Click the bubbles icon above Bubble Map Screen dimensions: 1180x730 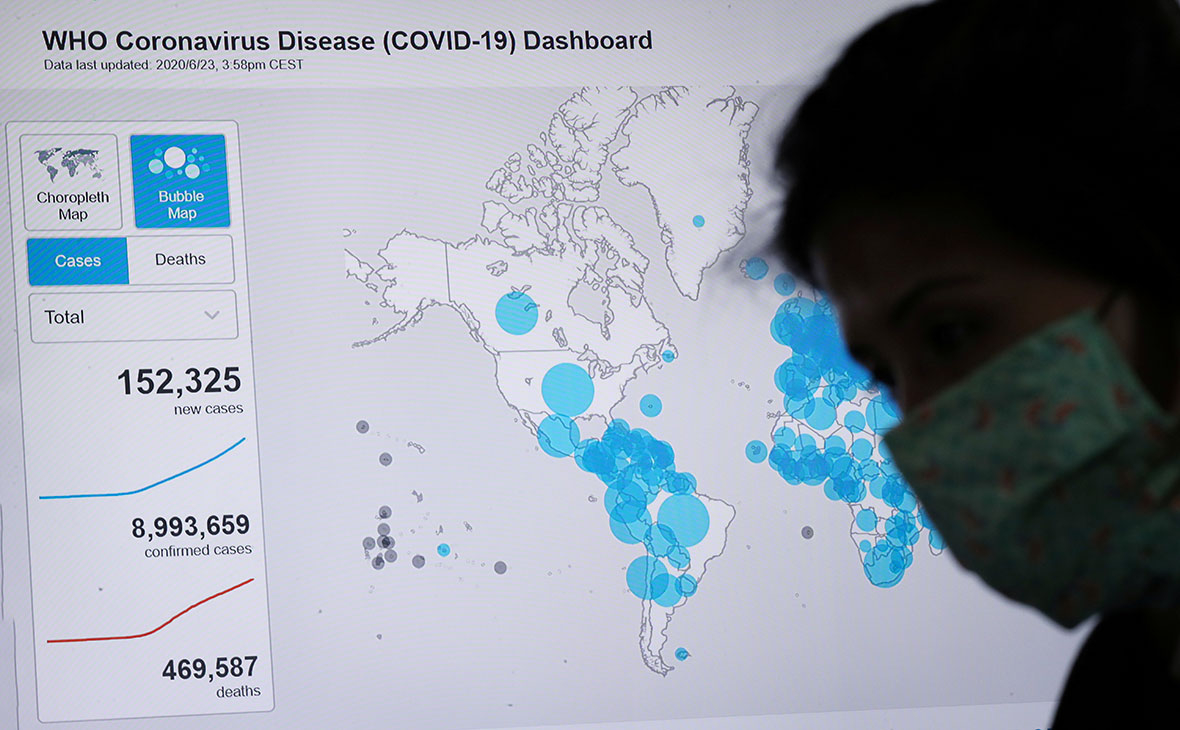coord(179,161)
